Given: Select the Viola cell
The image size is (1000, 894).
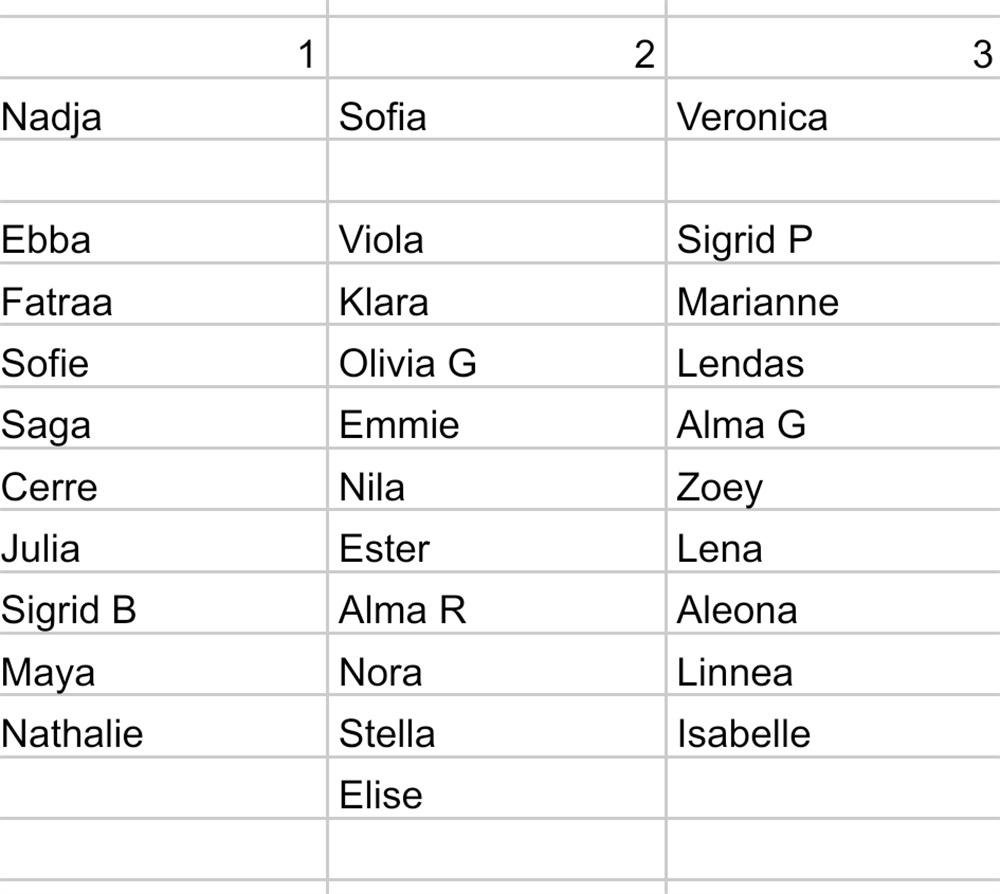Looking at the screenshot, I should coord(381,240).
